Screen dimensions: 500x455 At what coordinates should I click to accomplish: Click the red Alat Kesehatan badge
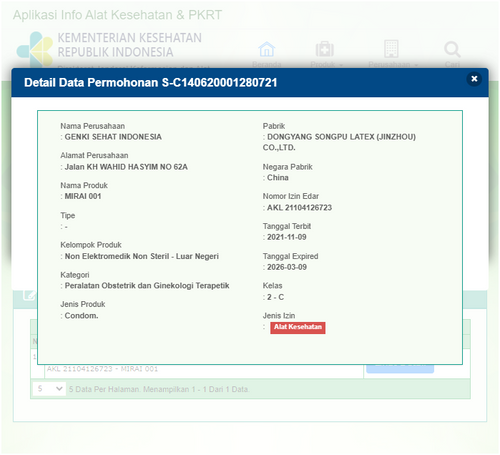coord(298,327)
